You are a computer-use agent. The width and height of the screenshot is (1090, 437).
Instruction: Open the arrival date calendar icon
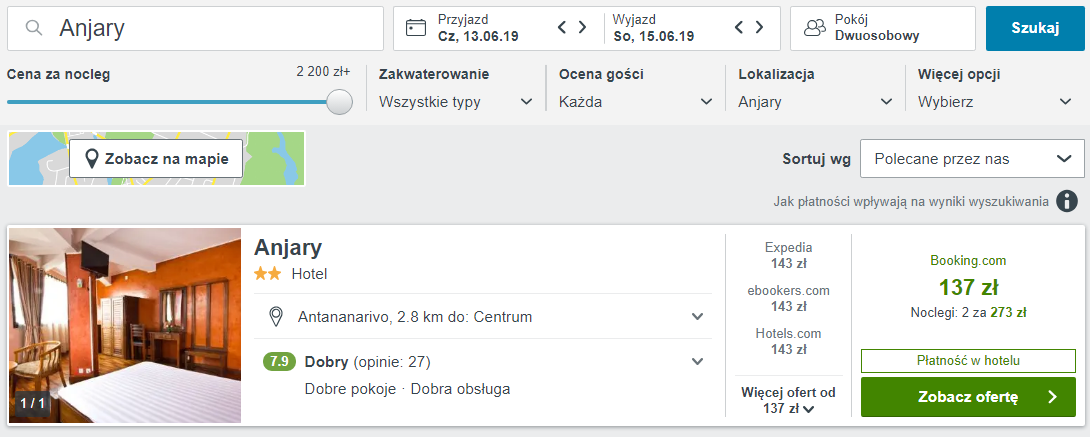[416, 28]
